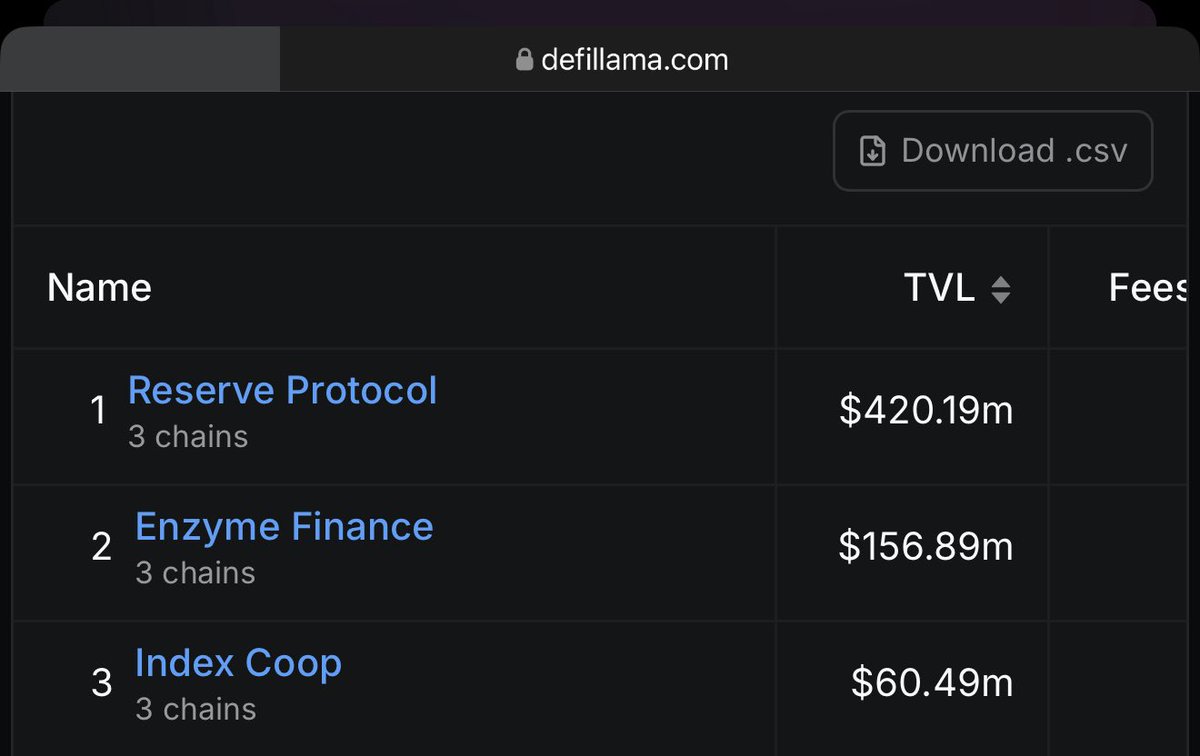Switch to the gray background tab on the left
The height and width of the screenshot is (756, 1200).
[x=140, y=59]
